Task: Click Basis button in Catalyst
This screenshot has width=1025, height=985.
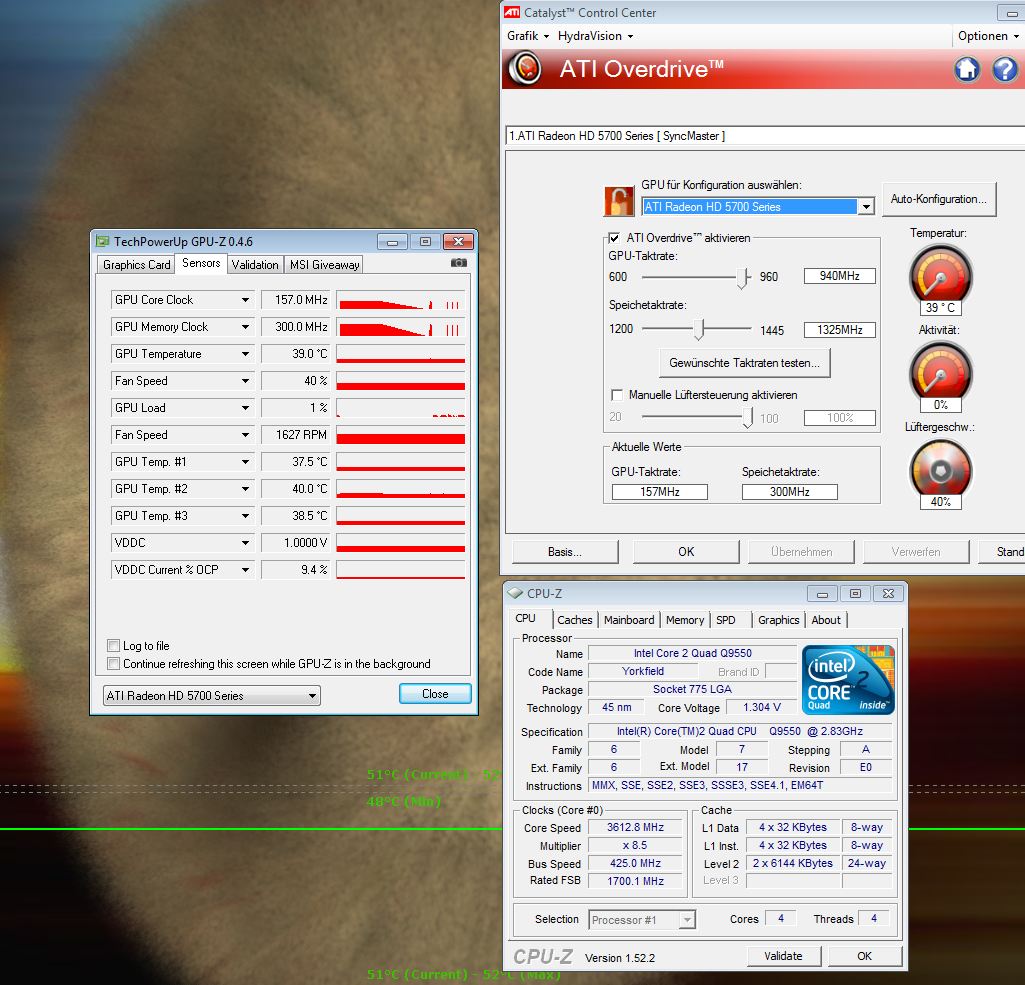Action: click(565, 552)
